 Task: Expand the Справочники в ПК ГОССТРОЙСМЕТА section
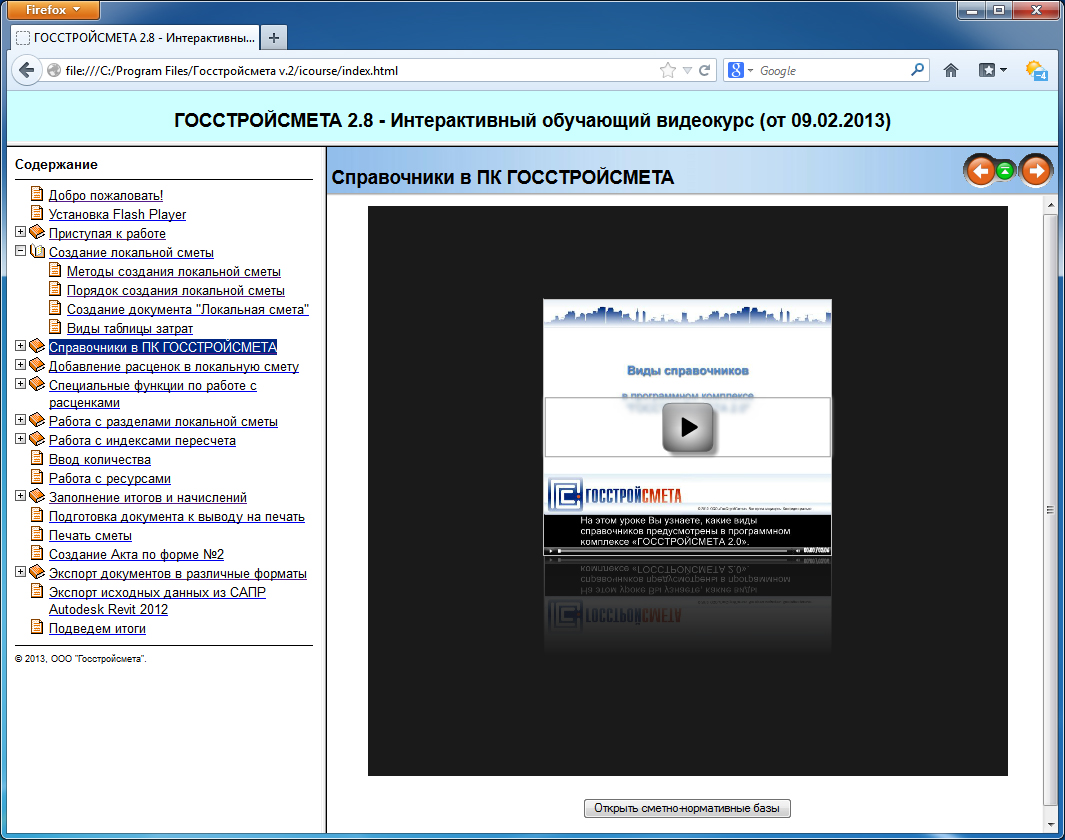(20, 346)
